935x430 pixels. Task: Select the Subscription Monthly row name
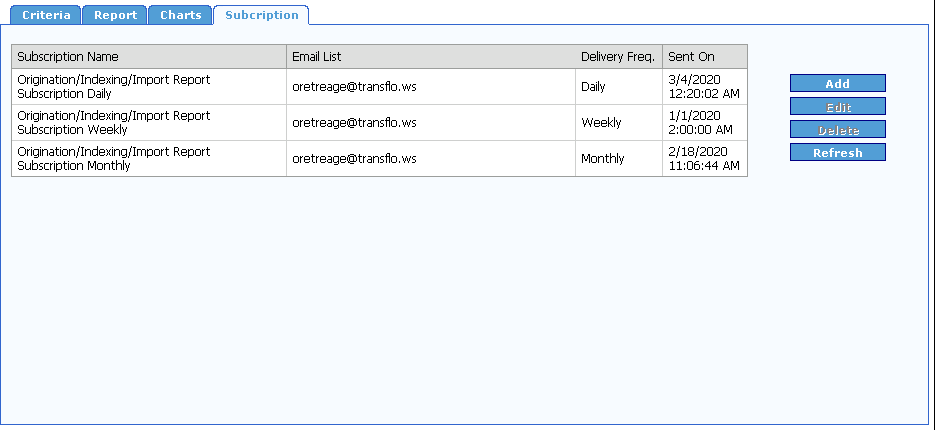(114, 159)
